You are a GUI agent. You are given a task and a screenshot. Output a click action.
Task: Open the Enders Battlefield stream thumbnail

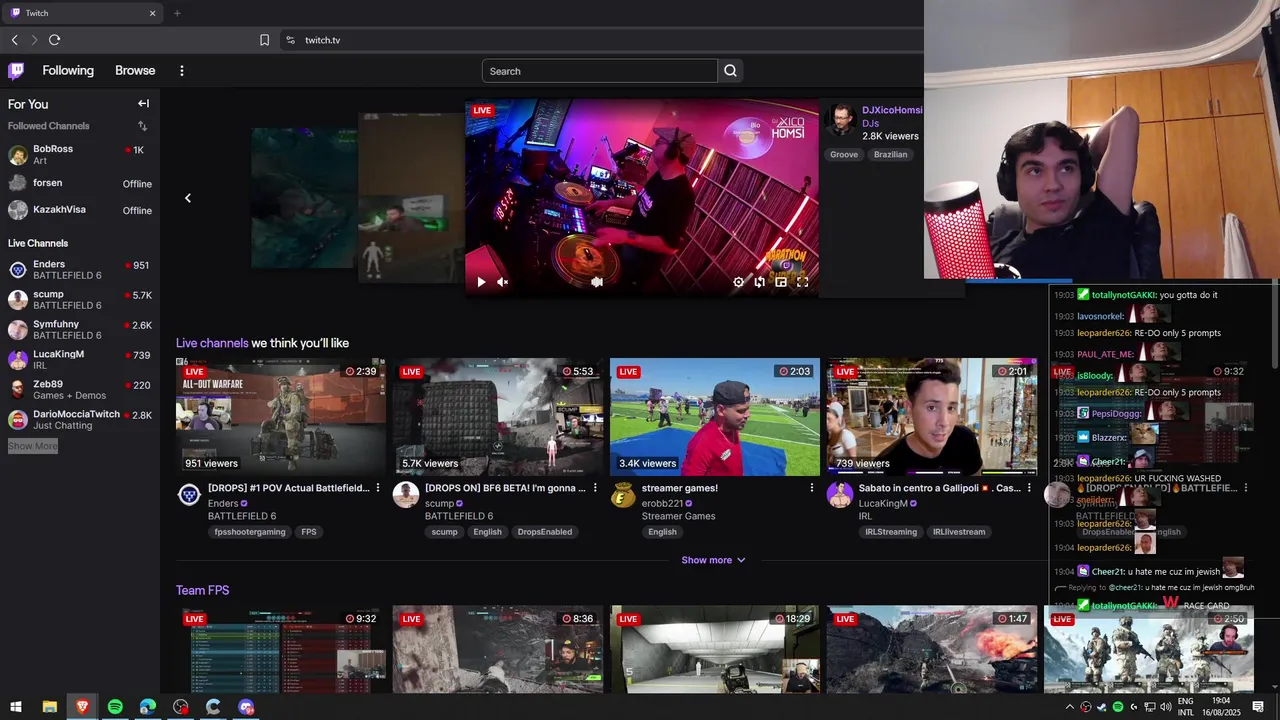281,416
